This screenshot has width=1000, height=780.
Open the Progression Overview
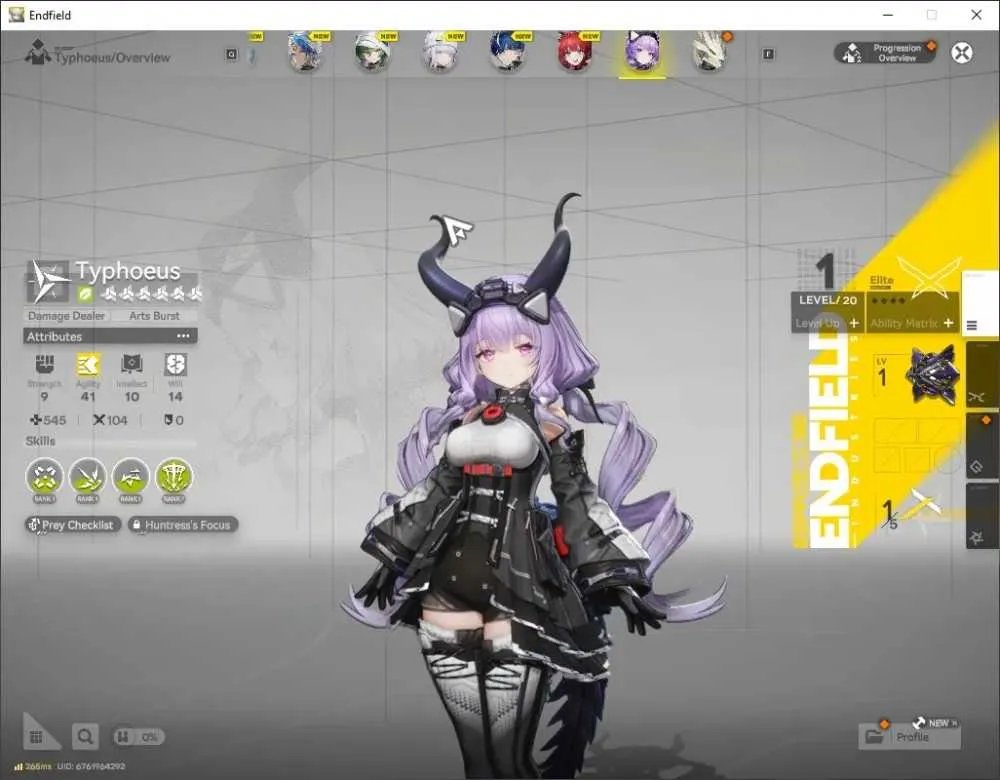885,53
